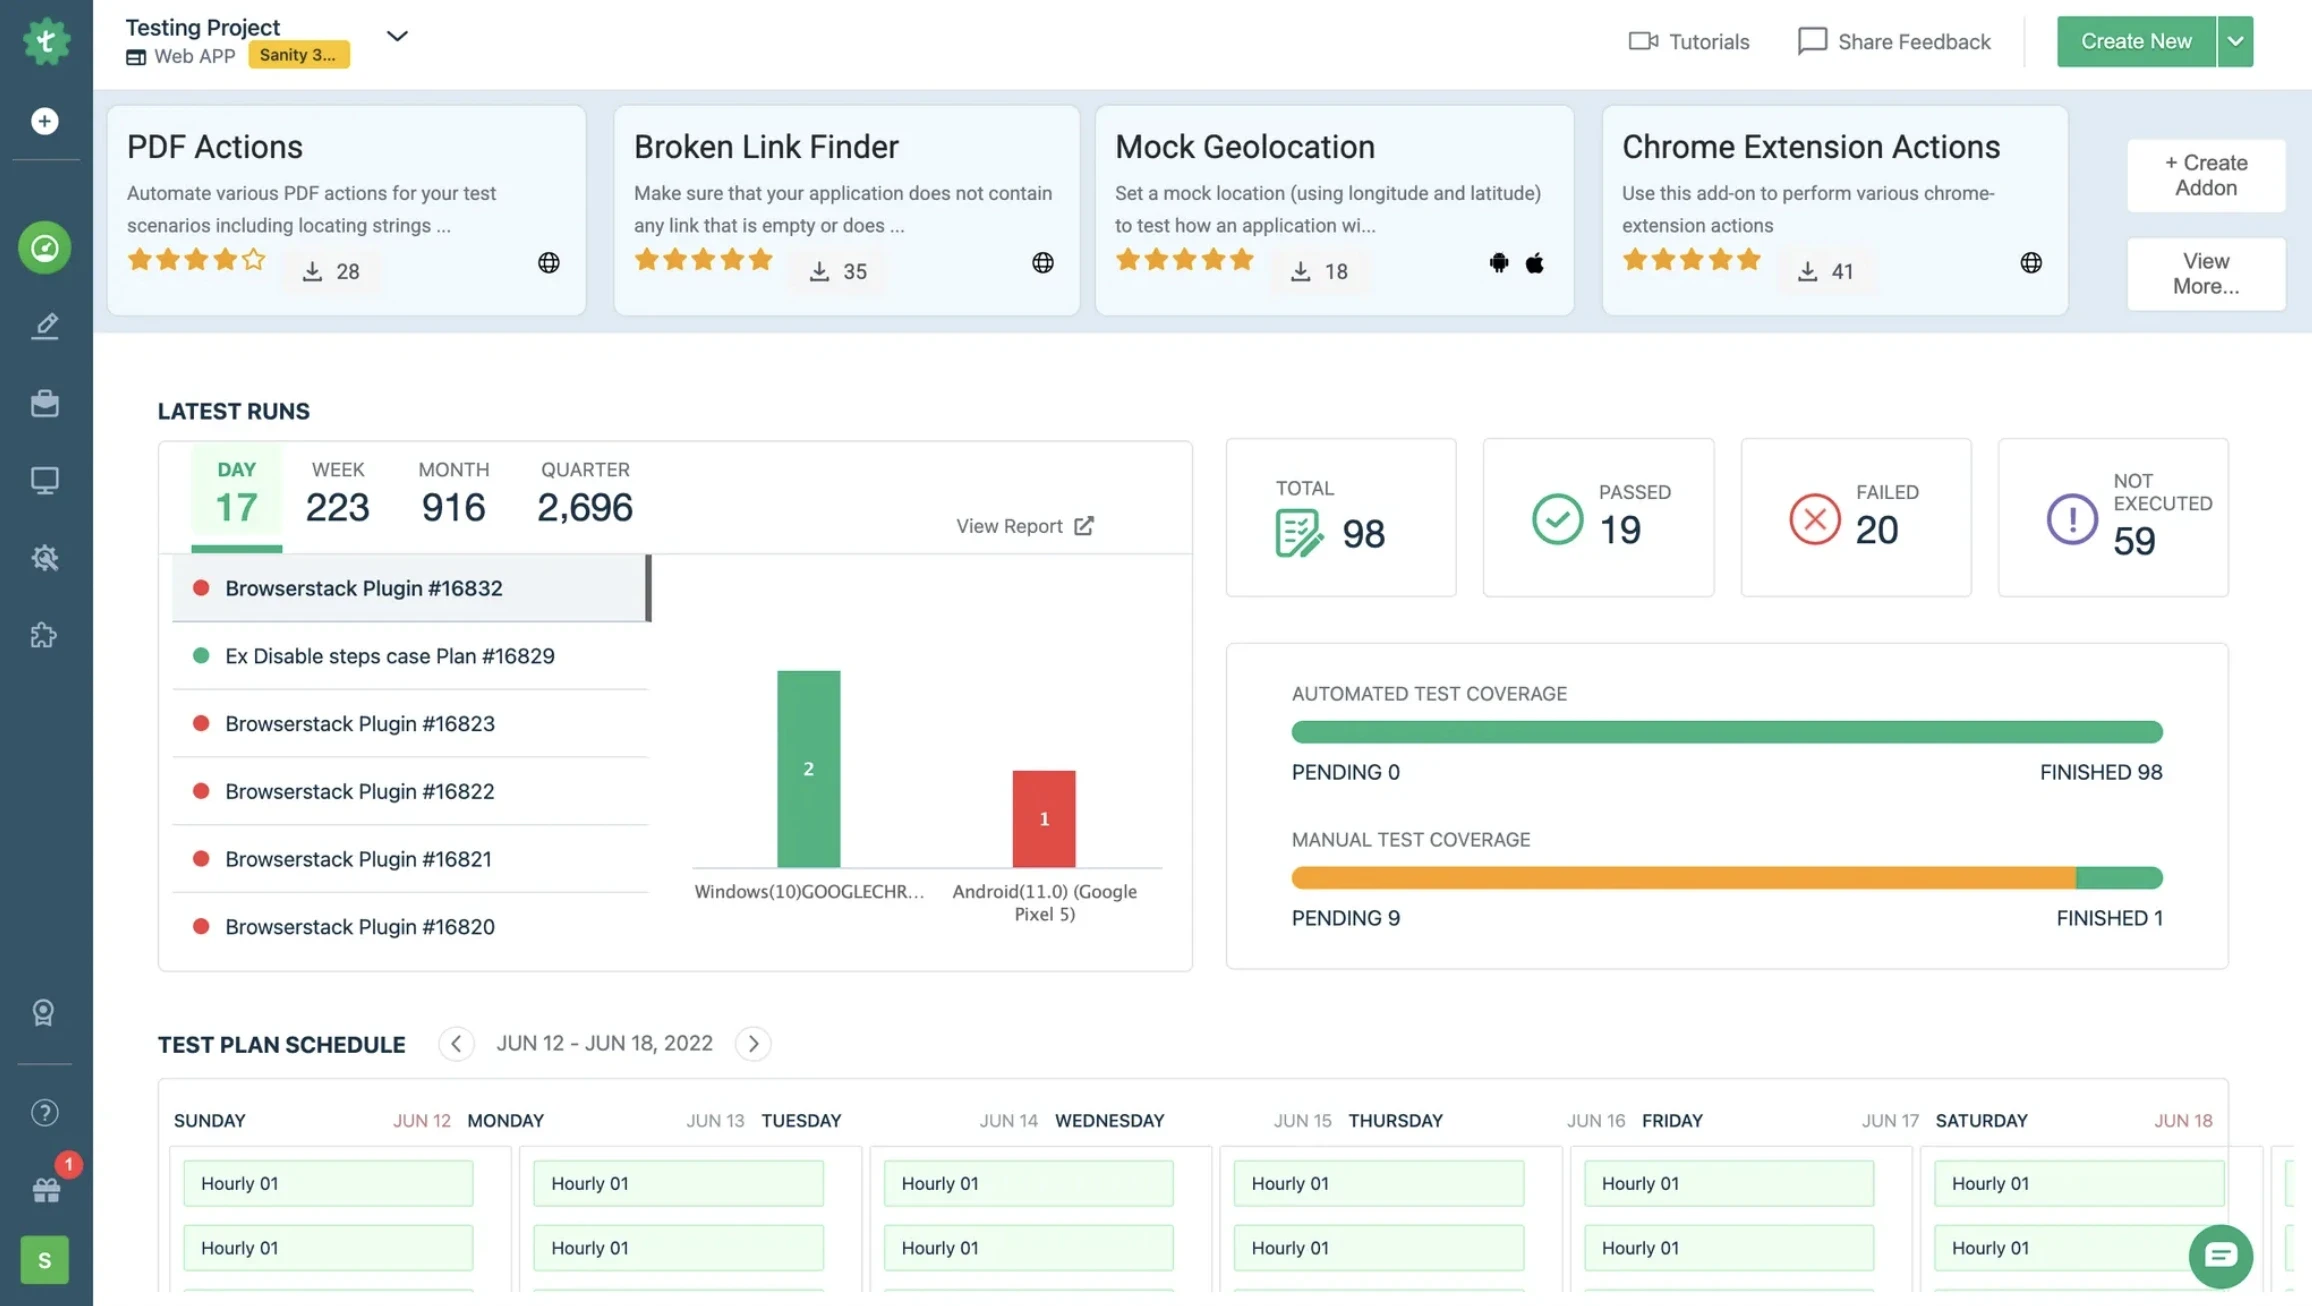Viewport: 2312px width, 1306px height.
Task: Click the help question mark icon
Action: 44,1111
